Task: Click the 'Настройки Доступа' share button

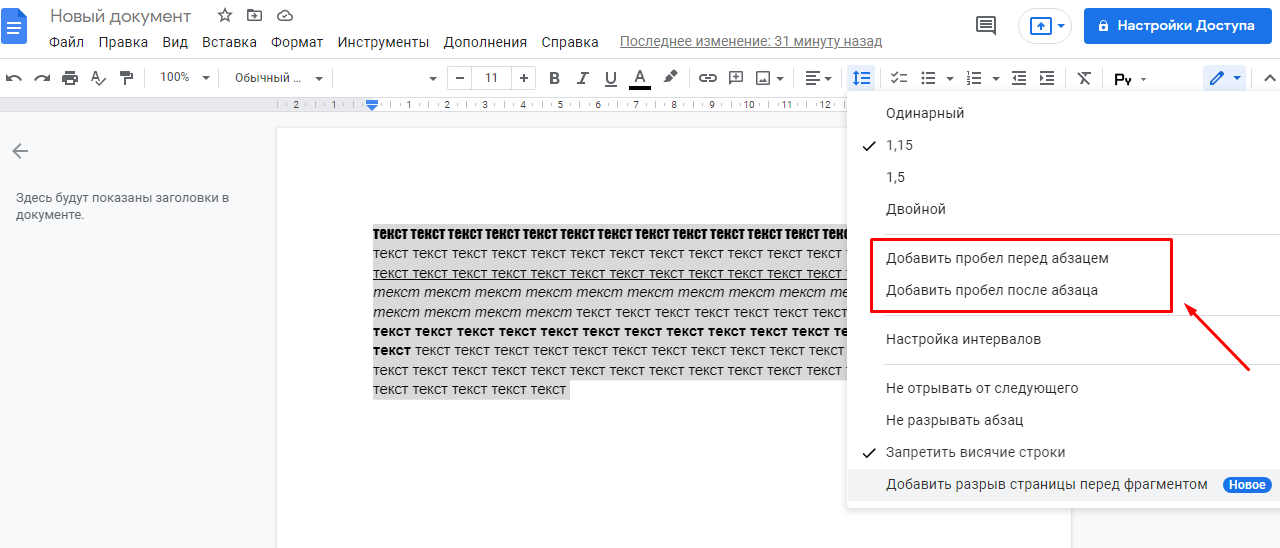Action: (x=1176, y=25)
